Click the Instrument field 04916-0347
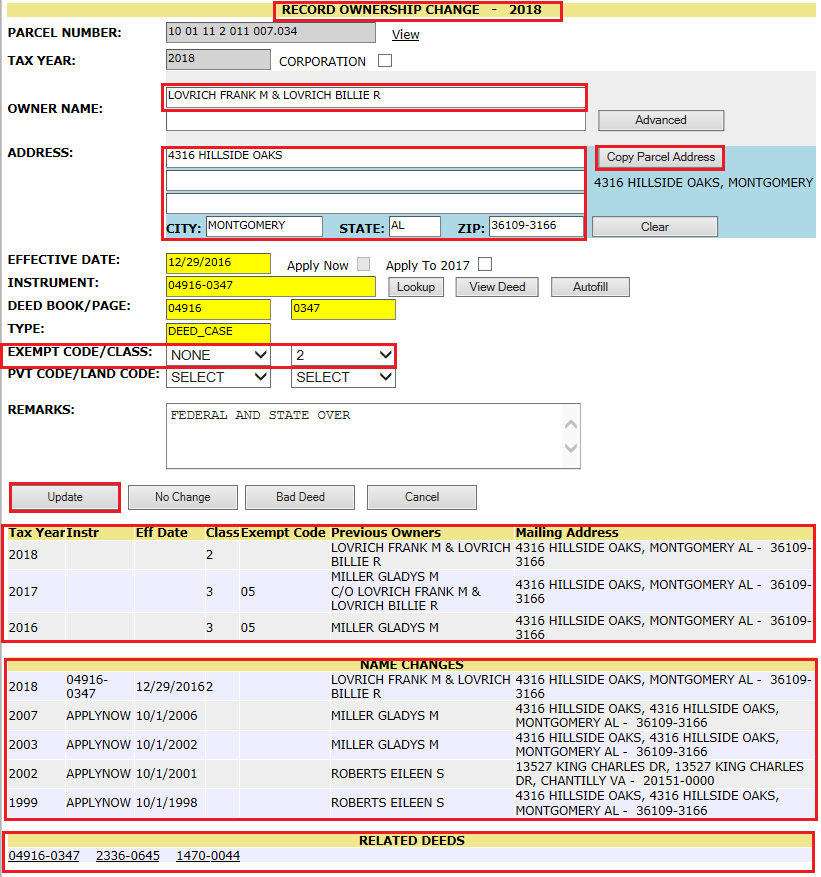Image resolution: width=821 pixels, height=877 pixels. [271, 286]
